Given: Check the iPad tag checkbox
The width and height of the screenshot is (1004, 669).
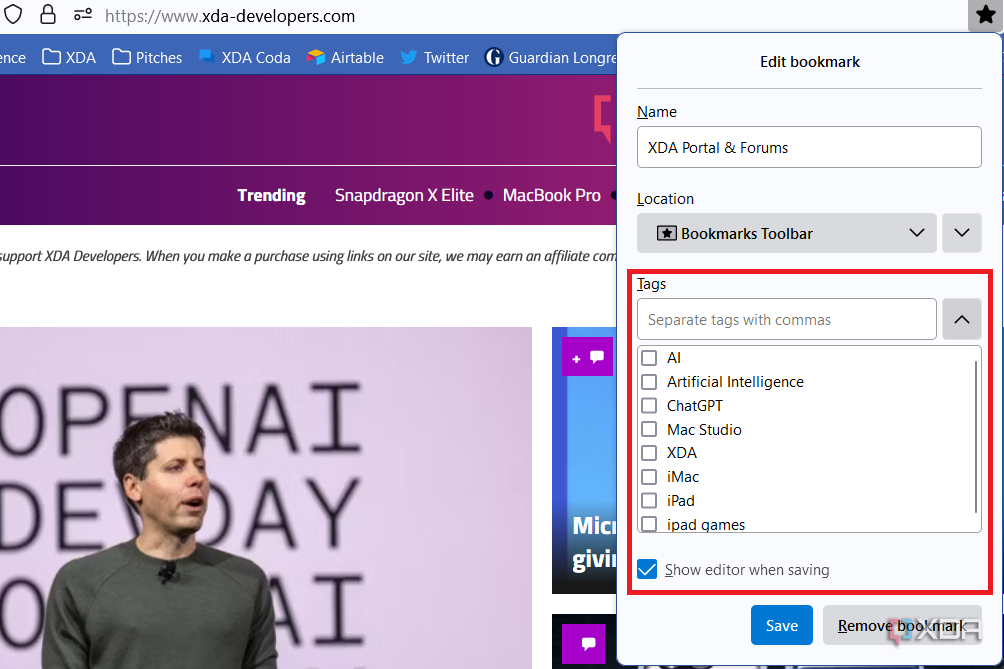Looking at the screenshot, I should (x=649, y=501).
